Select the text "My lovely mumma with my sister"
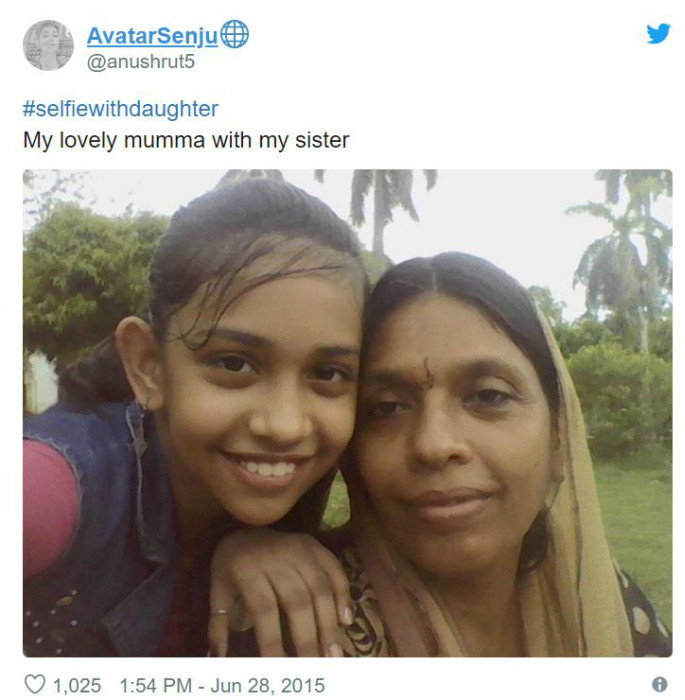This screenshot has height=700, width=685. pos(186,140)
